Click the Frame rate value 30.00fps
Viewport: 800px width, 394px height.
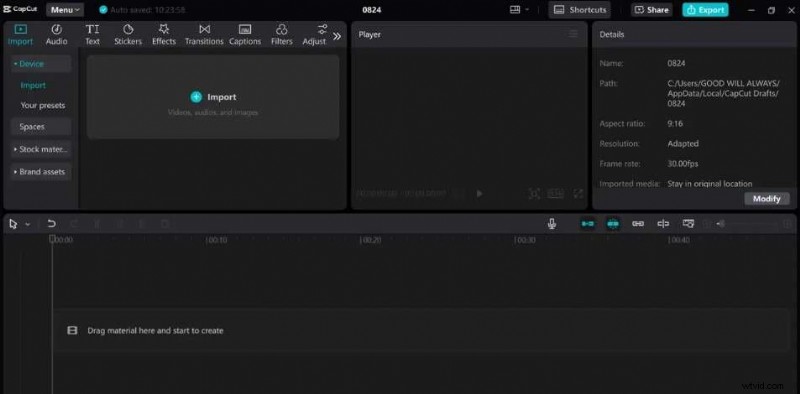click(683, 164)
